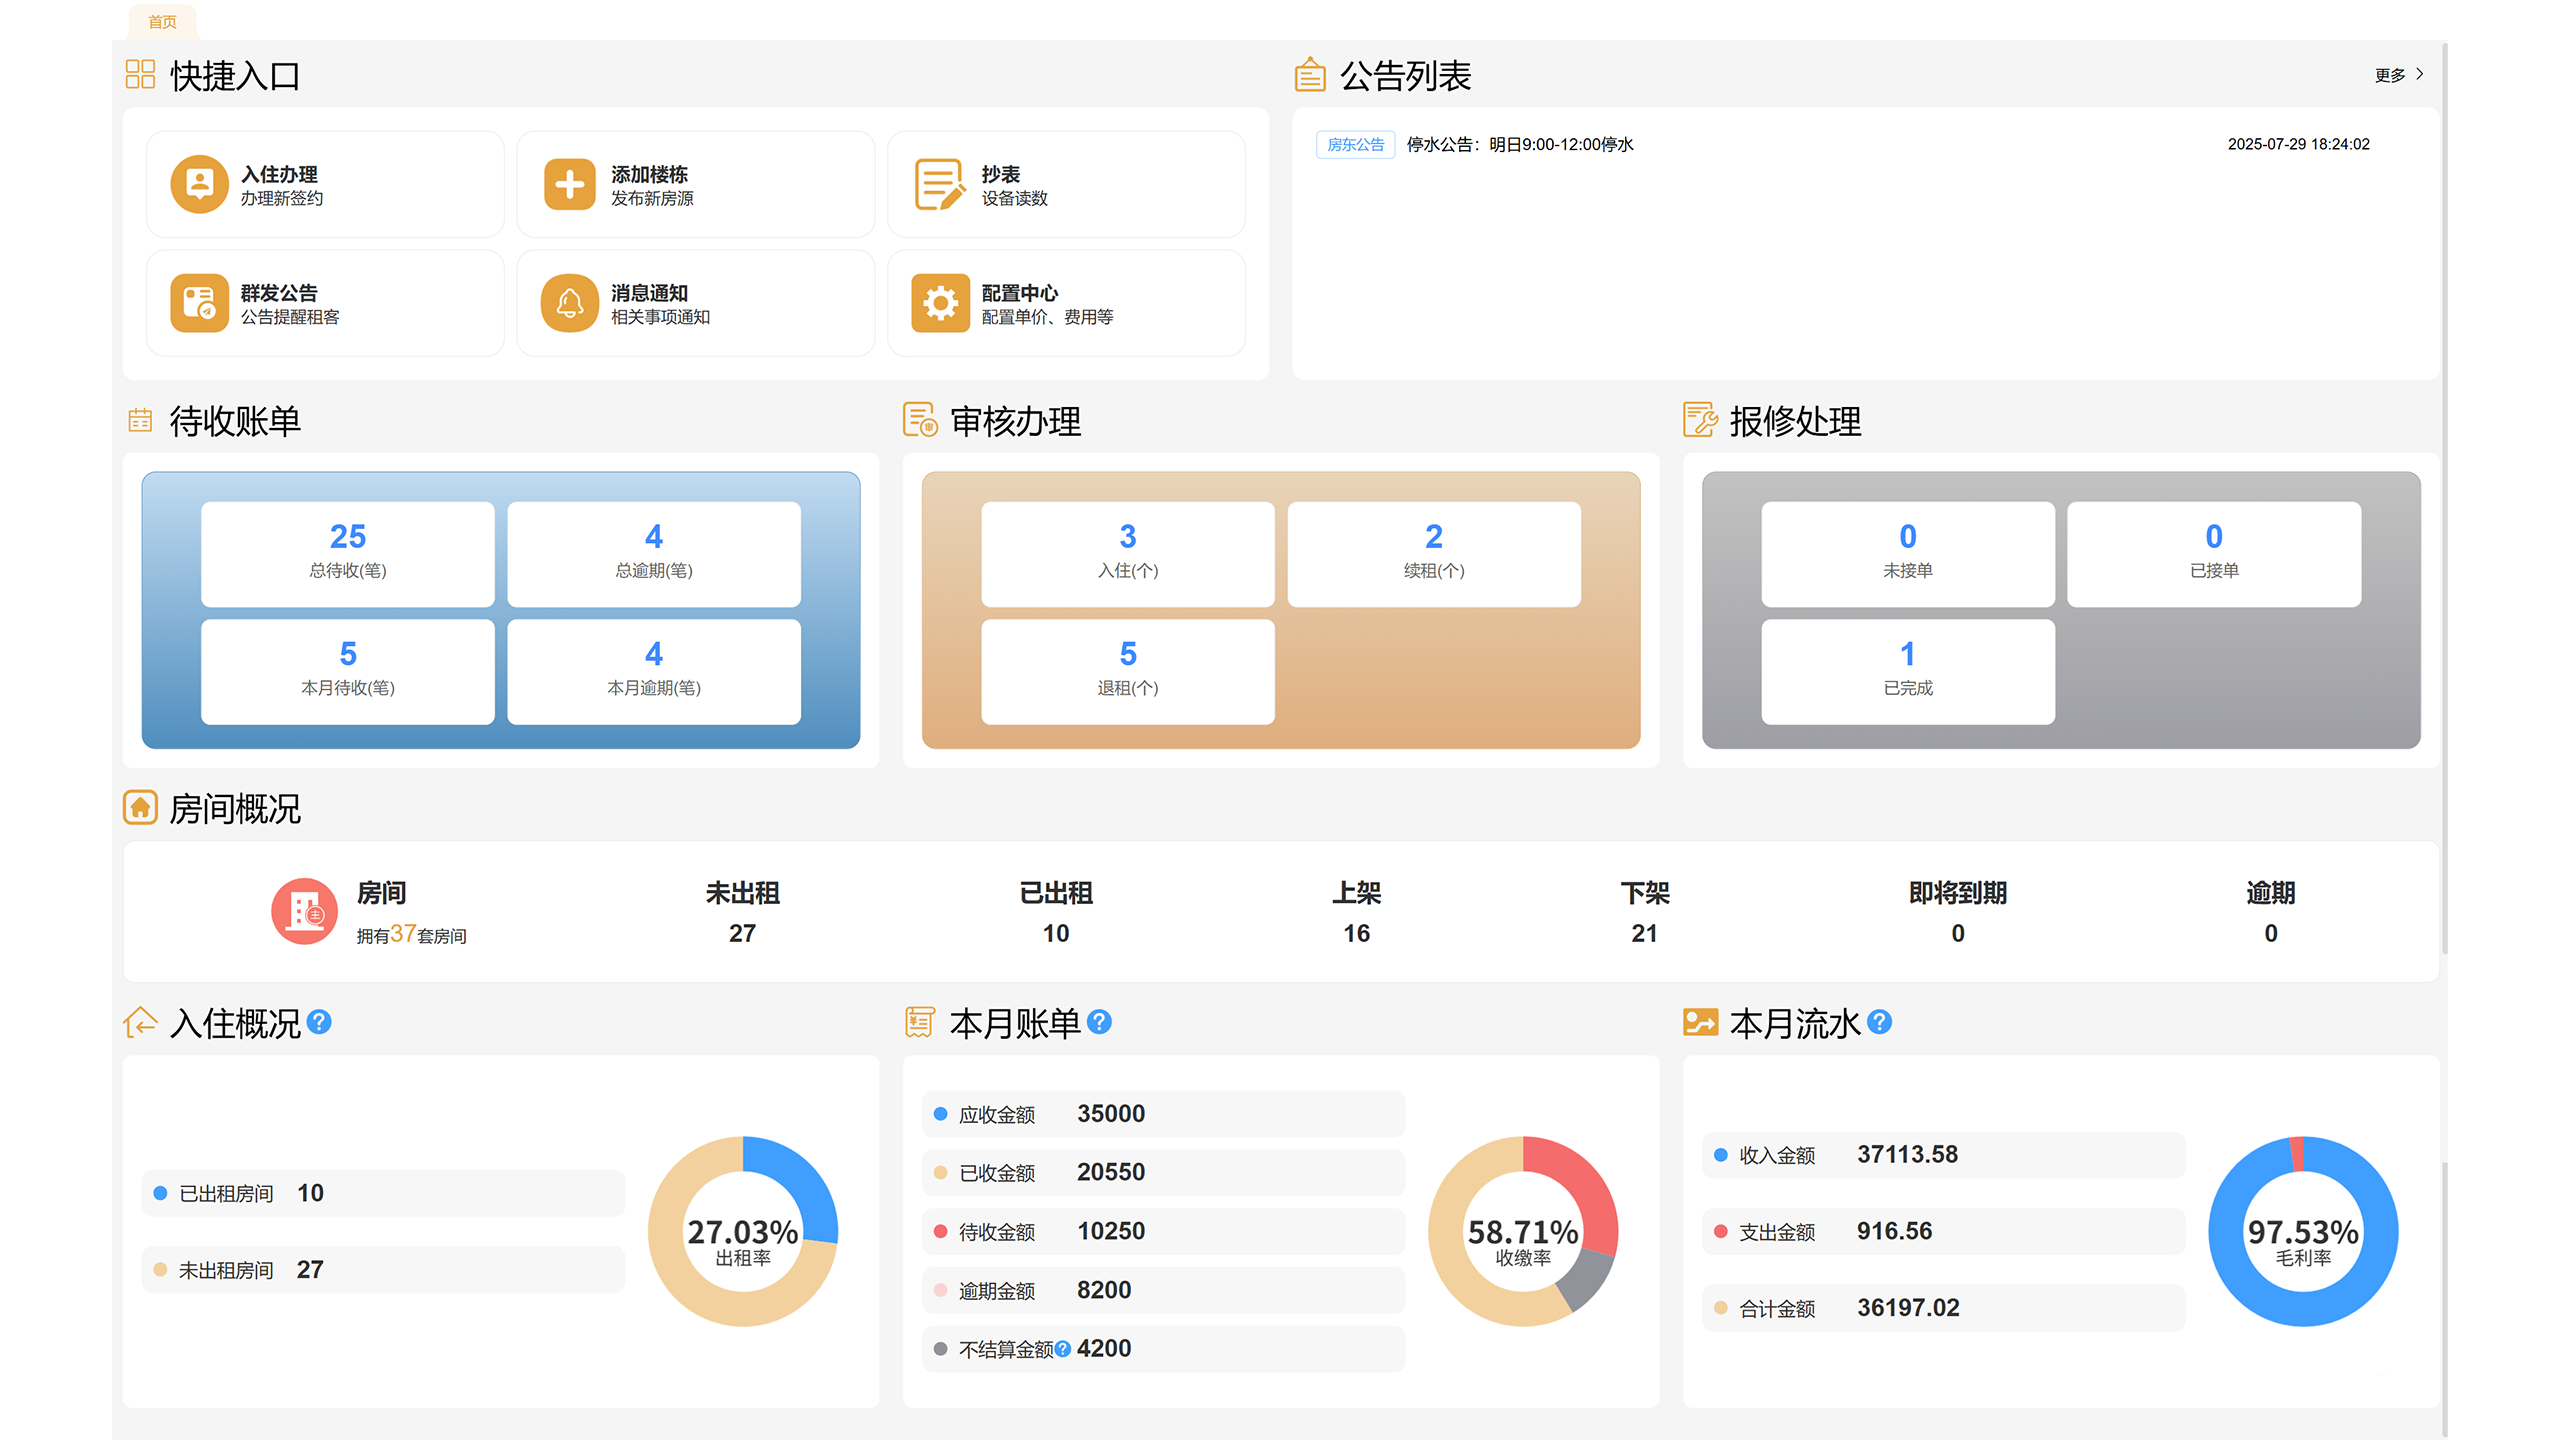Image resolution: width=2560 pixels, height=1440 pixels.
Task: Toggle 已出租房间 legend blue dot
Action: click(x=160, y=1193)
